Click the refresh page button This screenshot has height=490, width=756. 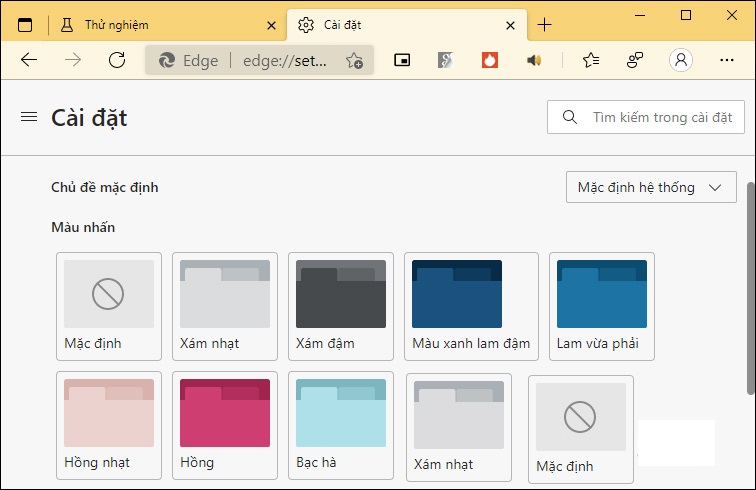(117, 60)
